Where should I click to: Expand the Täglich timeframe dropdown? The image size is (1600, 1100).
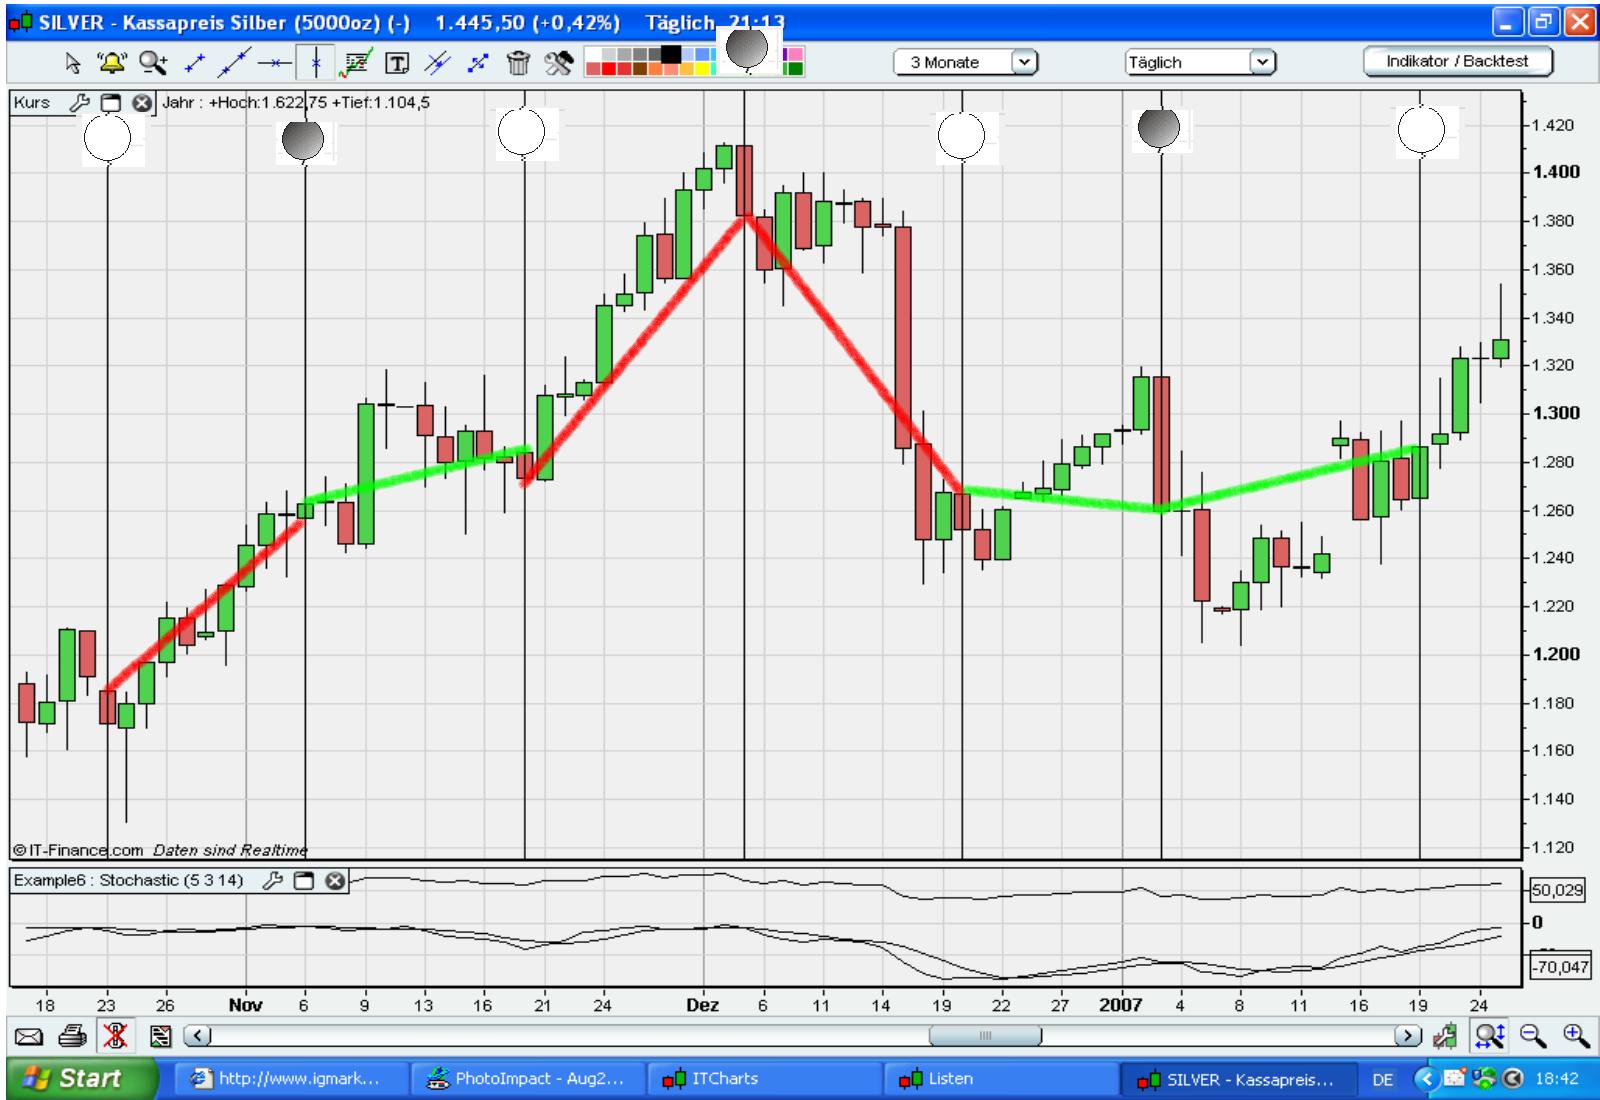click(1201, 62)
